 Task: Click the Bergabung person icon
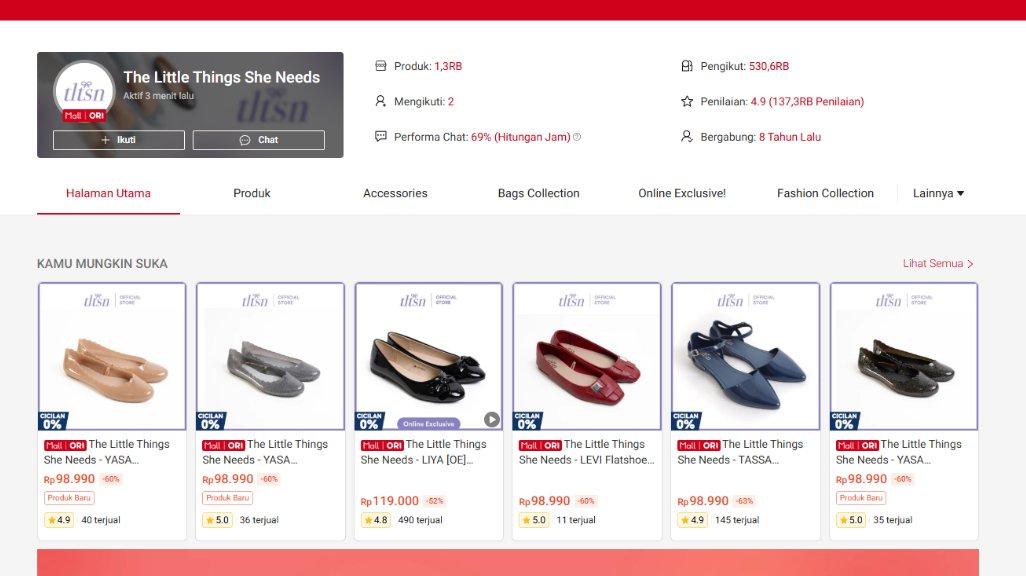click(686, 136)
